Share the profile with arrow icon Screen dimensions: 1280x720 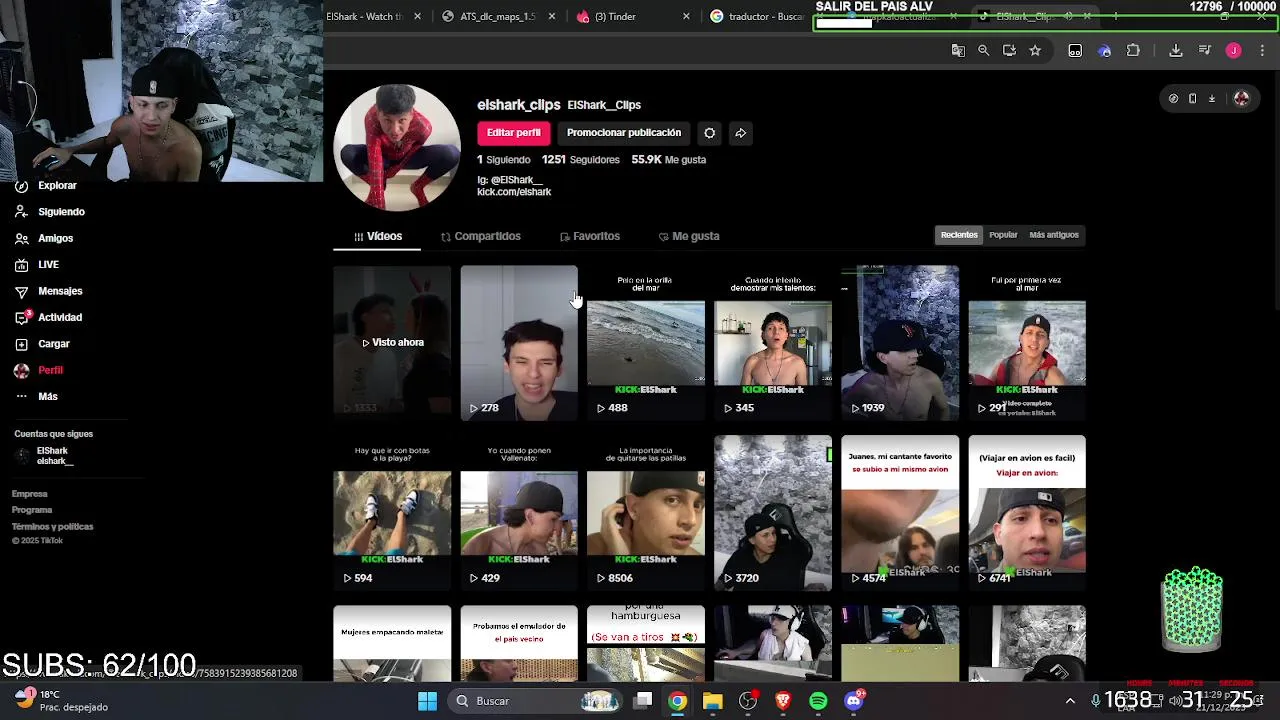tap(740, 133)
